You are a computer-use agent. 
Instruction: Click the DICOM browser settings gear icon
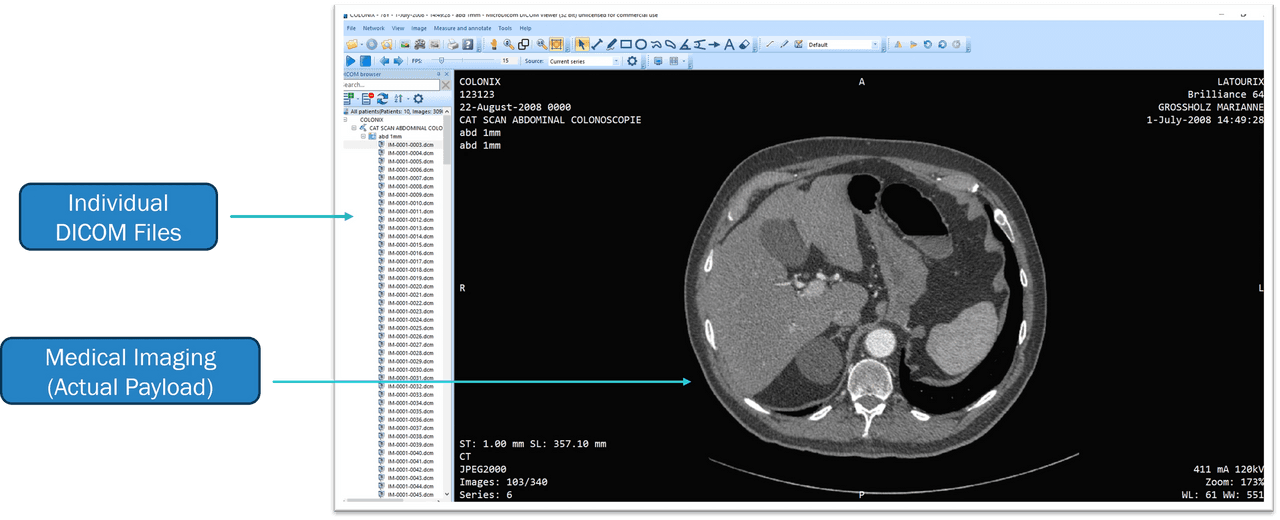[x=418, y=98]
